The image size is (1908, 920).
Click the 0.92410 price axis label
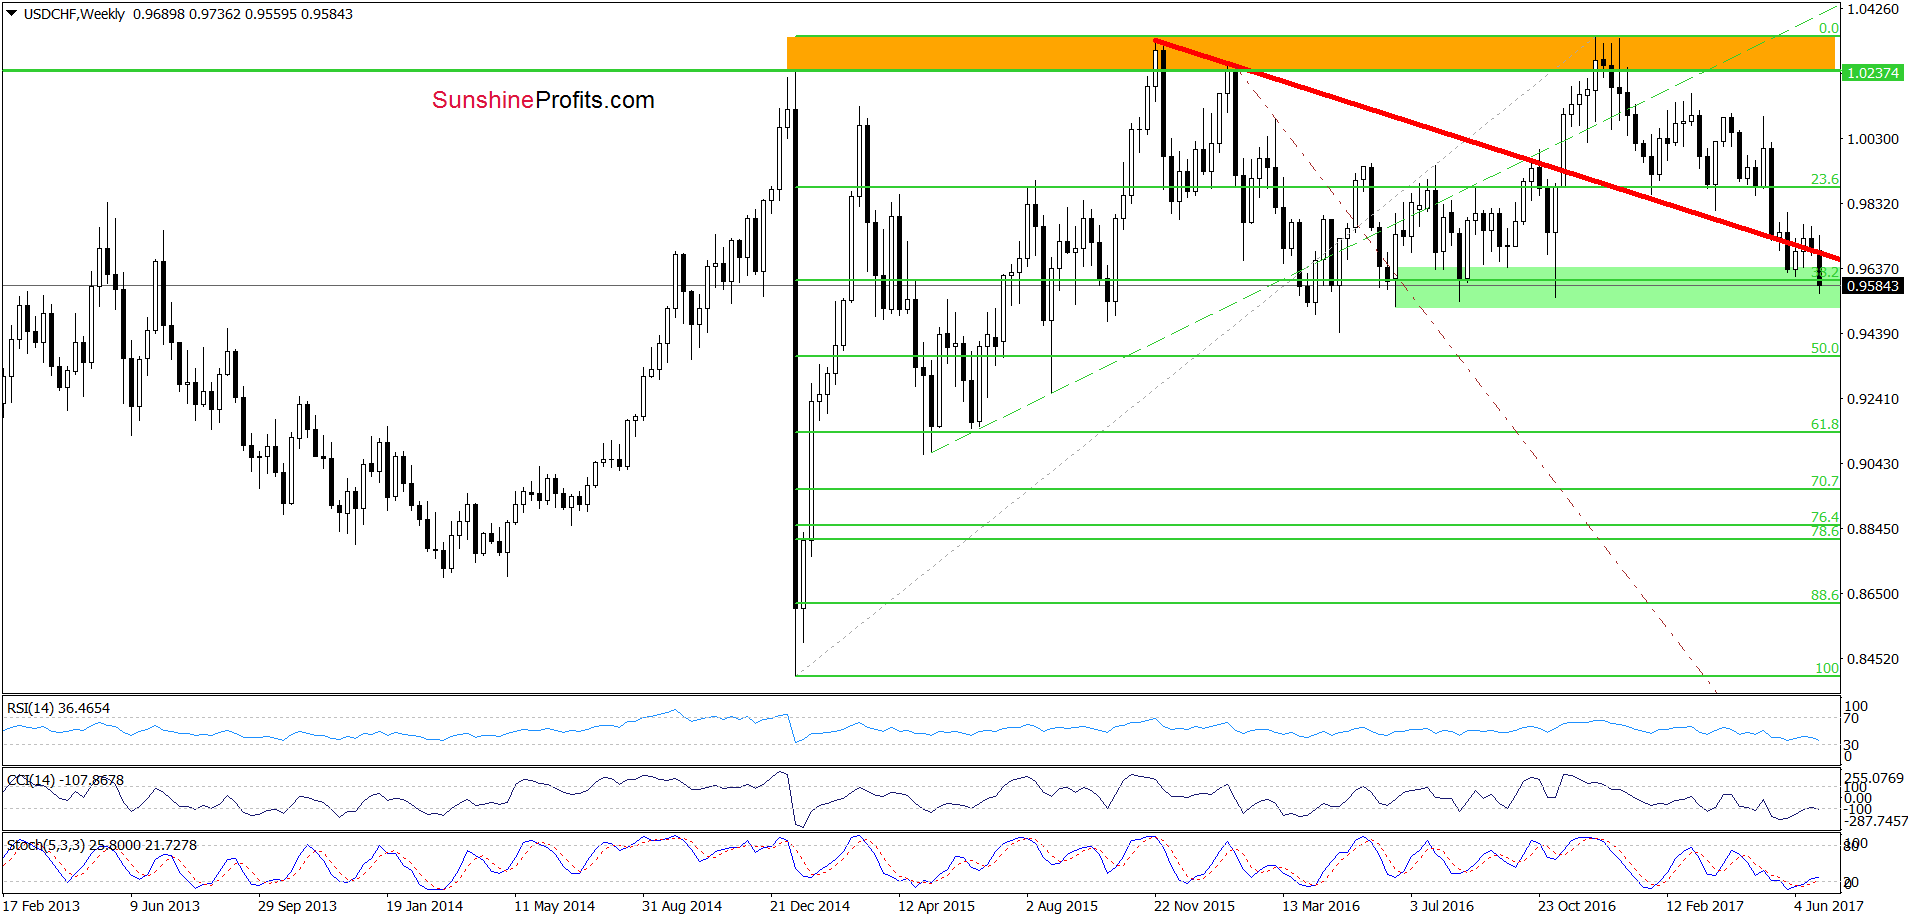pyautogui.click(x=1872, y=399)
